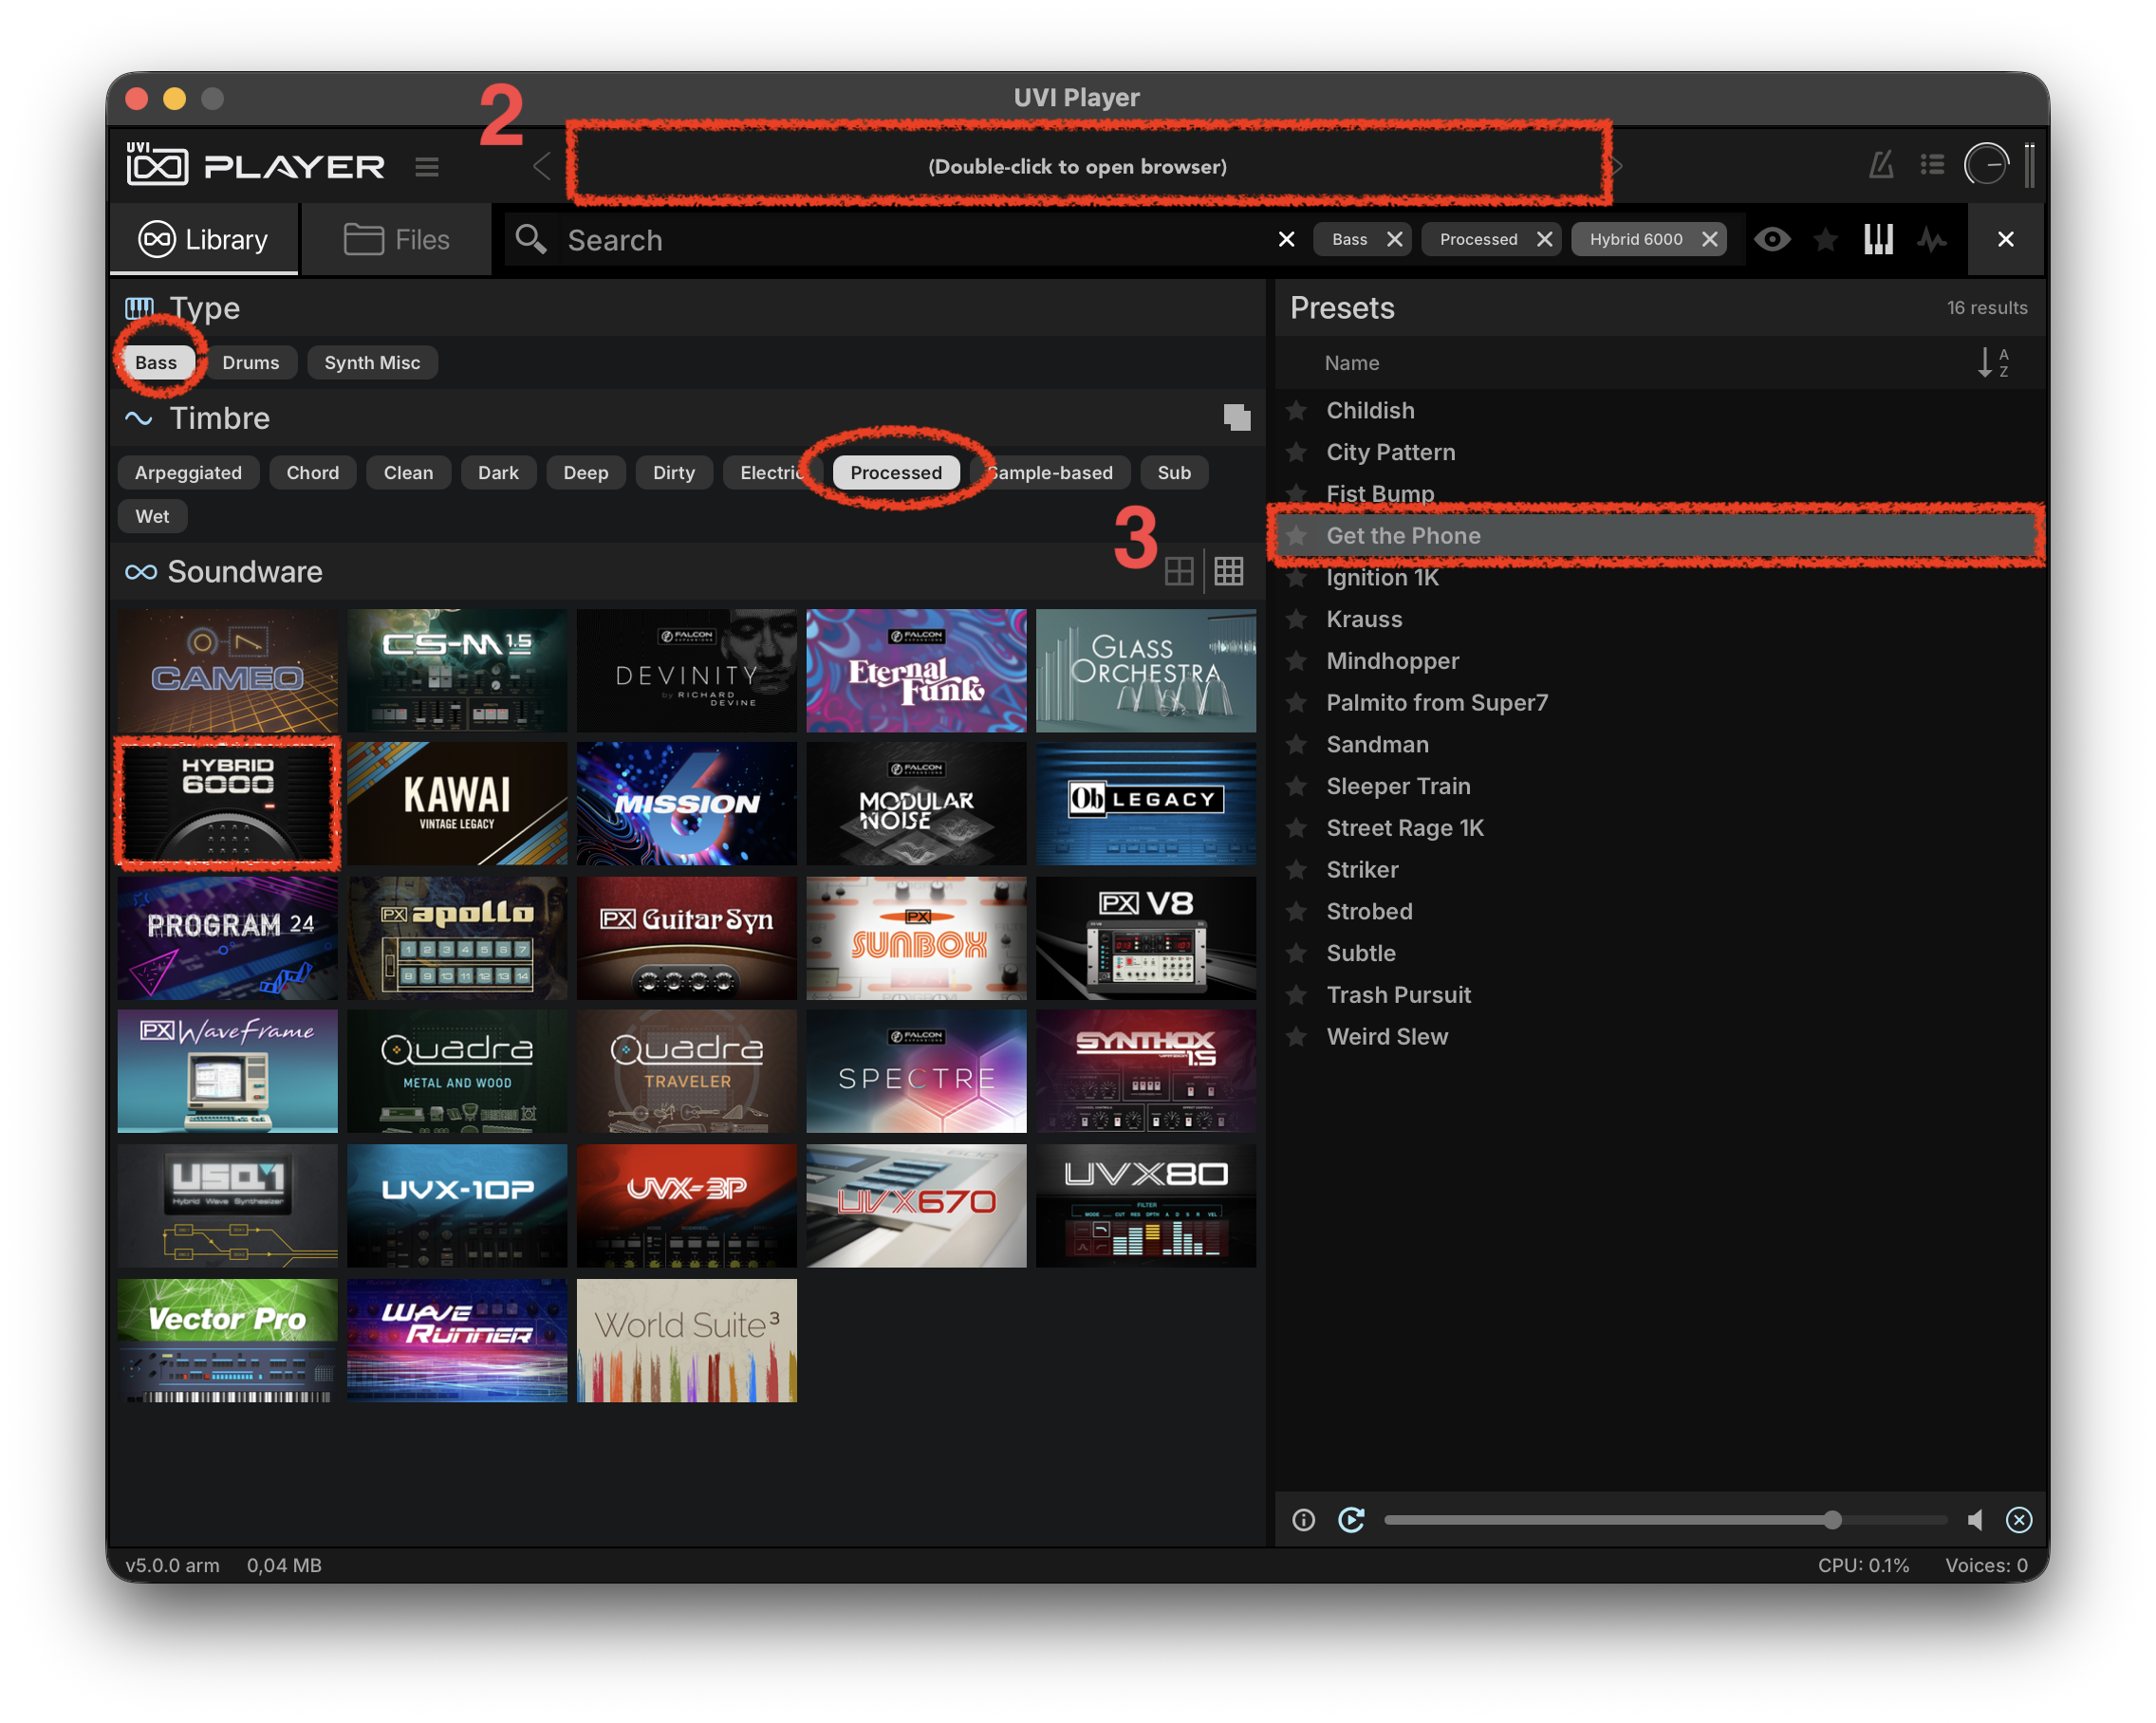Open the Kawai Vintage Legacy thumbnail

[457, 804]
